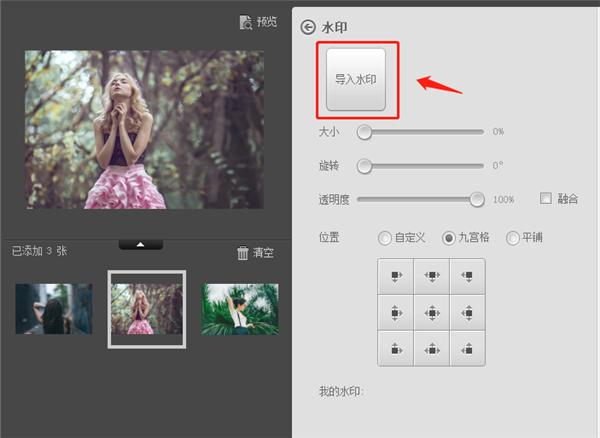
Task: Select the middle-right grid position icon
Action: 466,312
